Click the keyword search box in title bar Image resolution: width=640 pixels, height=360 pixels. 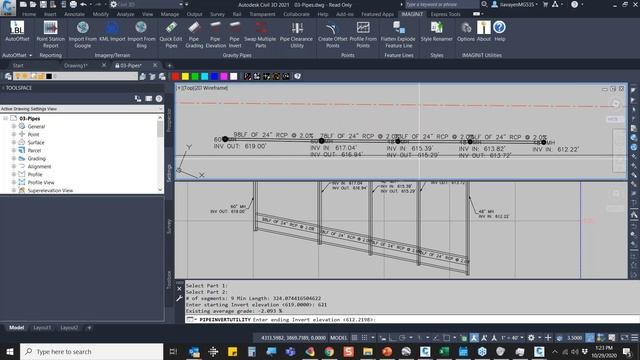point(442,4)
